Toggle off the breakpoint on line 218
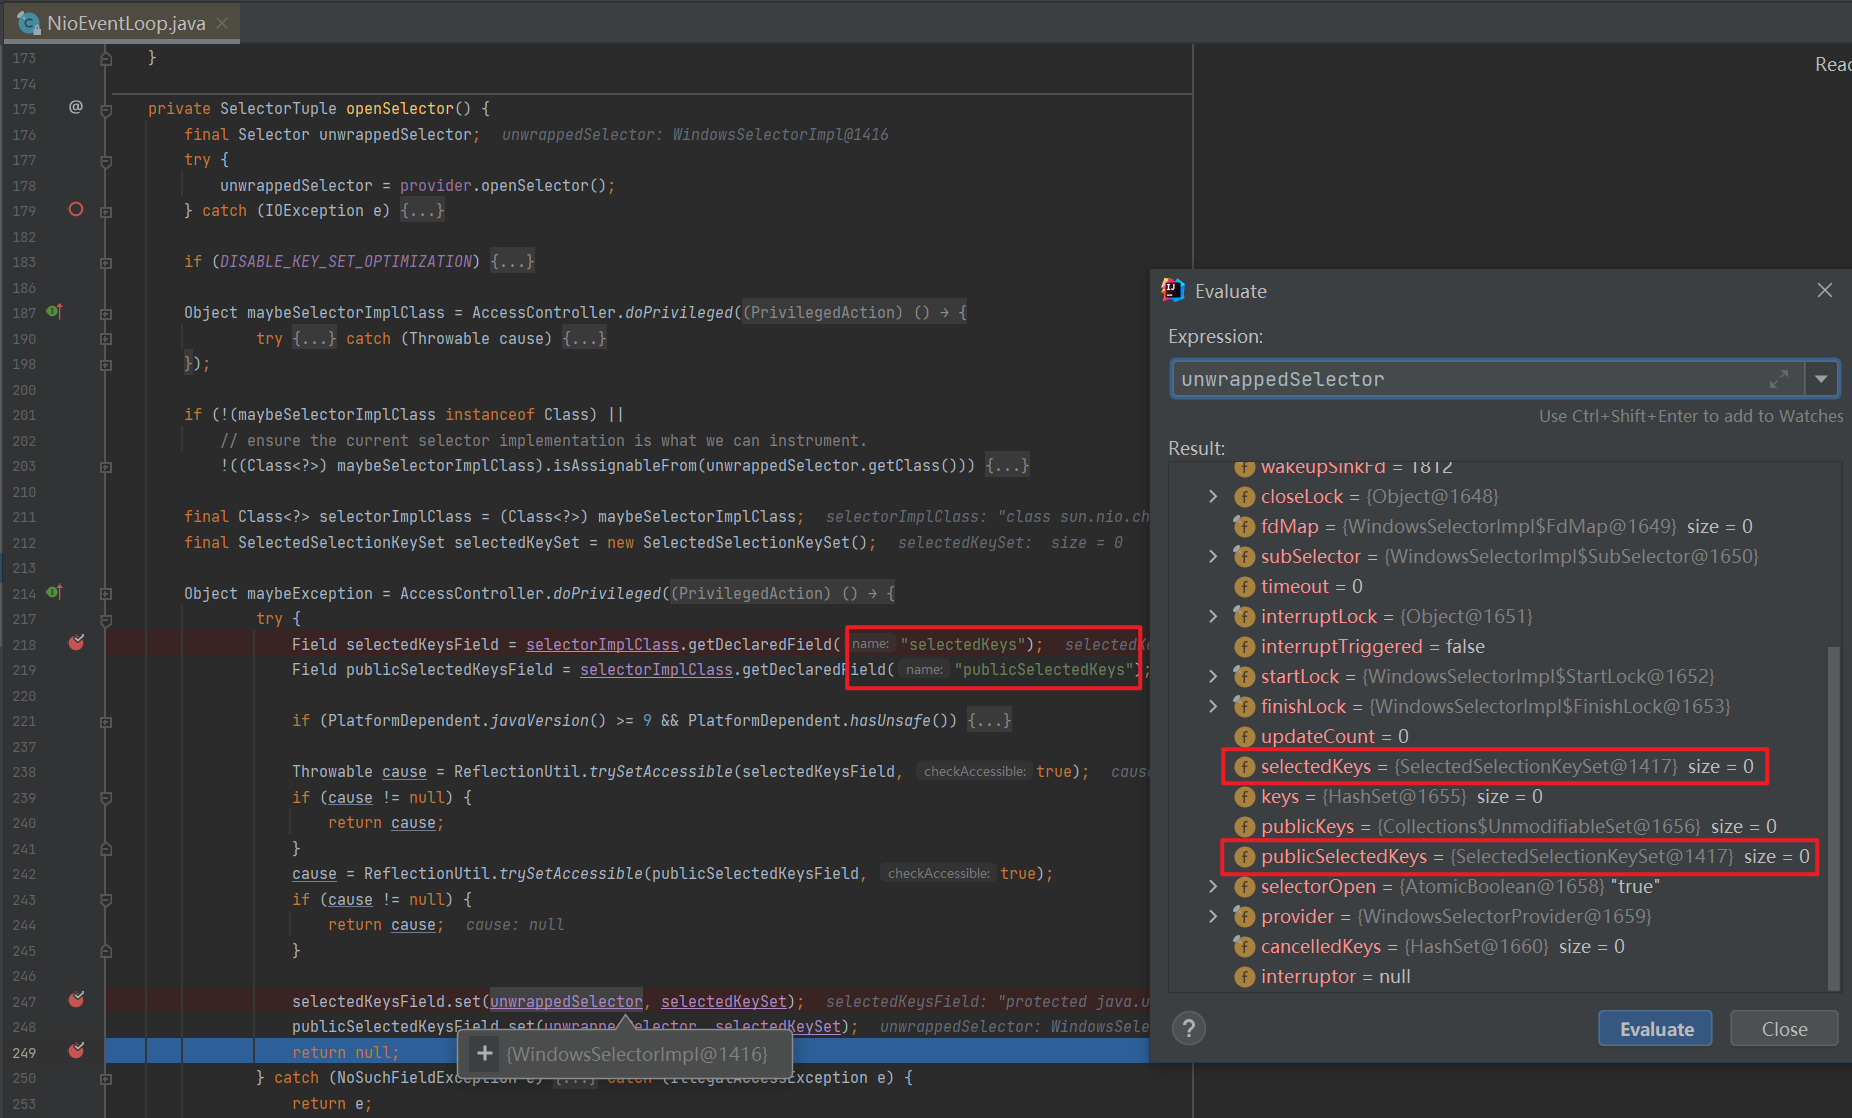Viewport: 1852px width, 1118px height. tap(76, 643)
